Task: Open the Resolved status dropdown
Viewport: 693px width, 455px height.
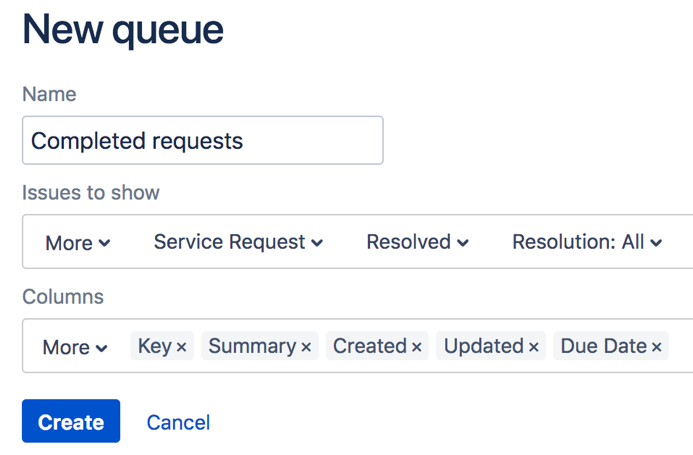Action: (x=417, y=242)
